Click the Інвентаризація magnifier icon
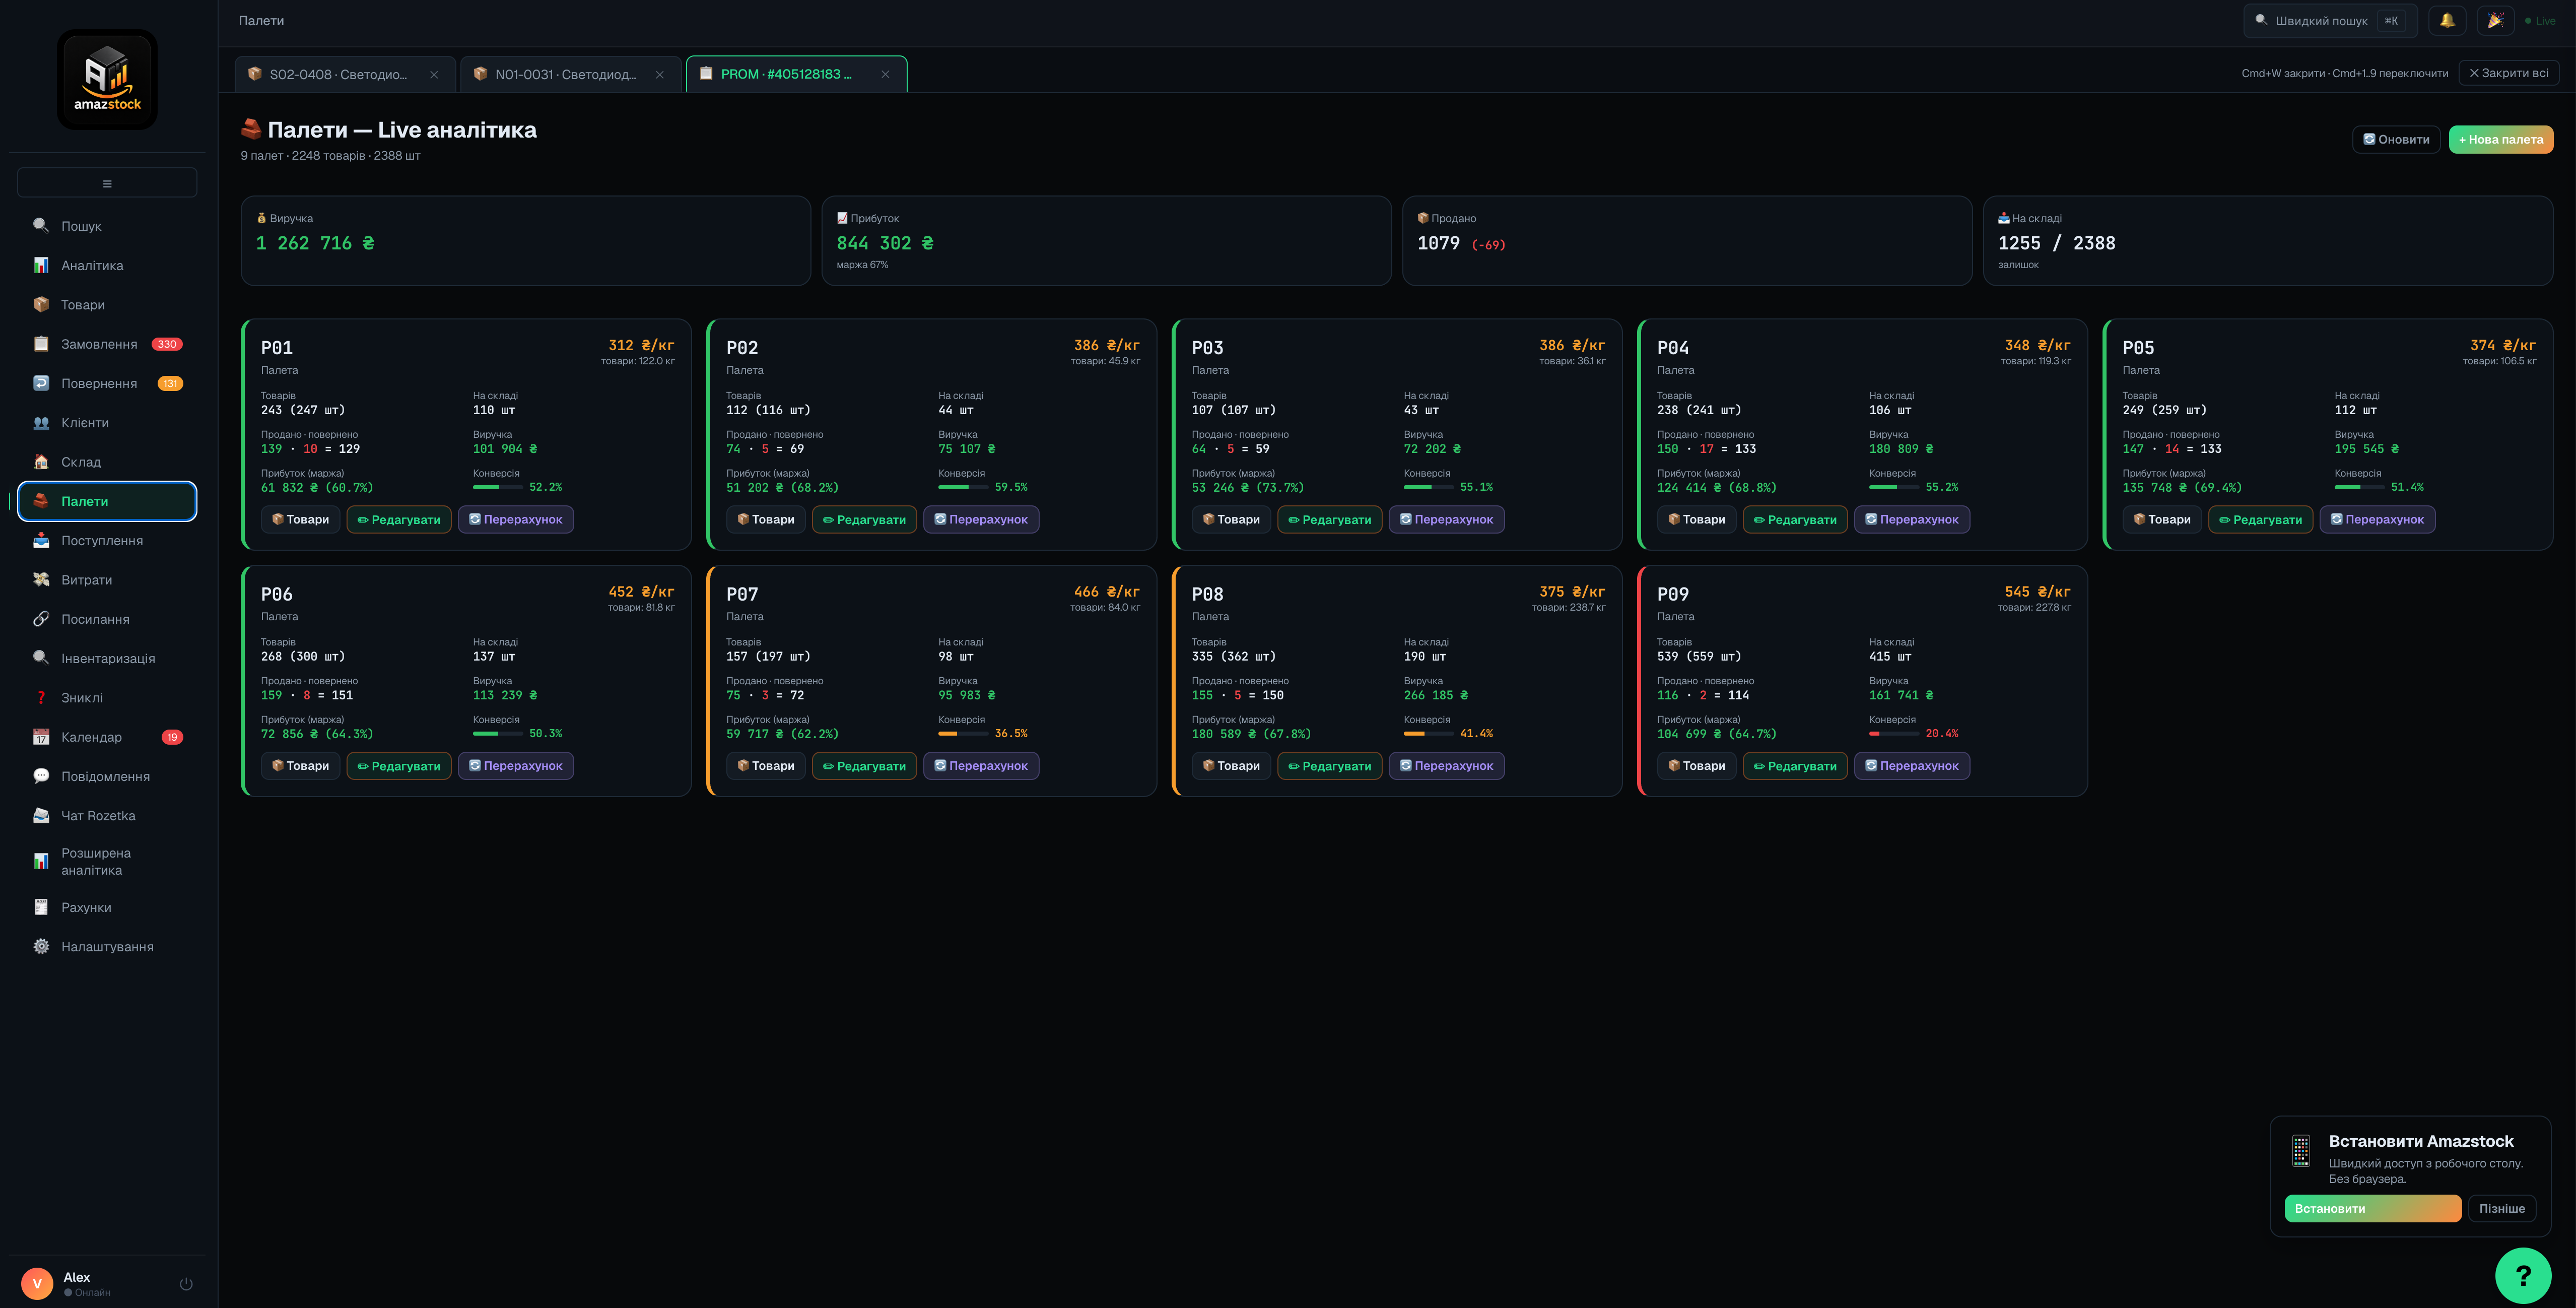This screenshot has width=2576, height=1308. point(41,658)
